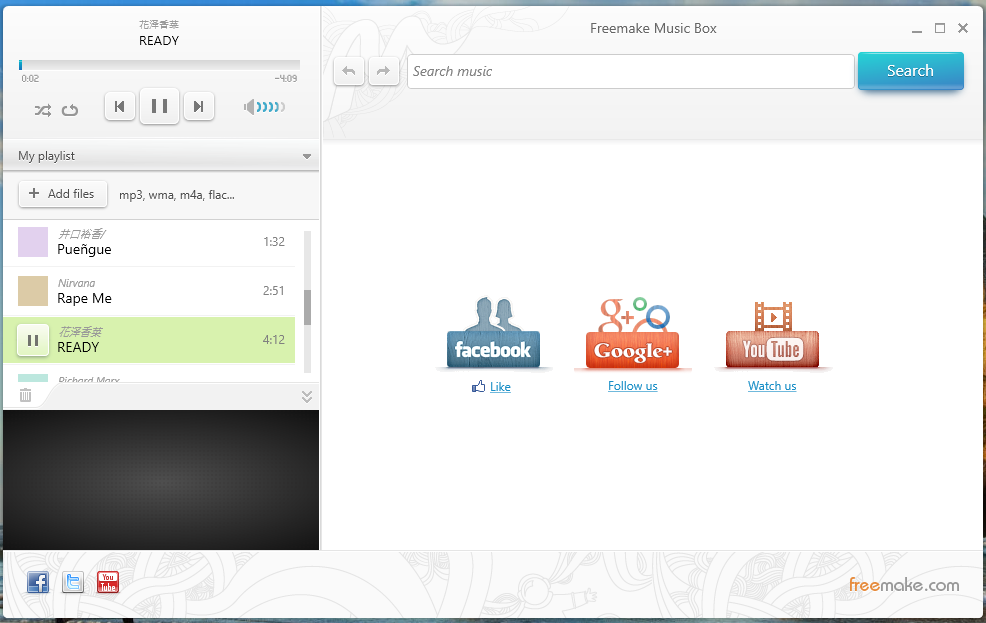986x623 pixels.
Task: Click the blue Search button
Action: click(911, 71)
